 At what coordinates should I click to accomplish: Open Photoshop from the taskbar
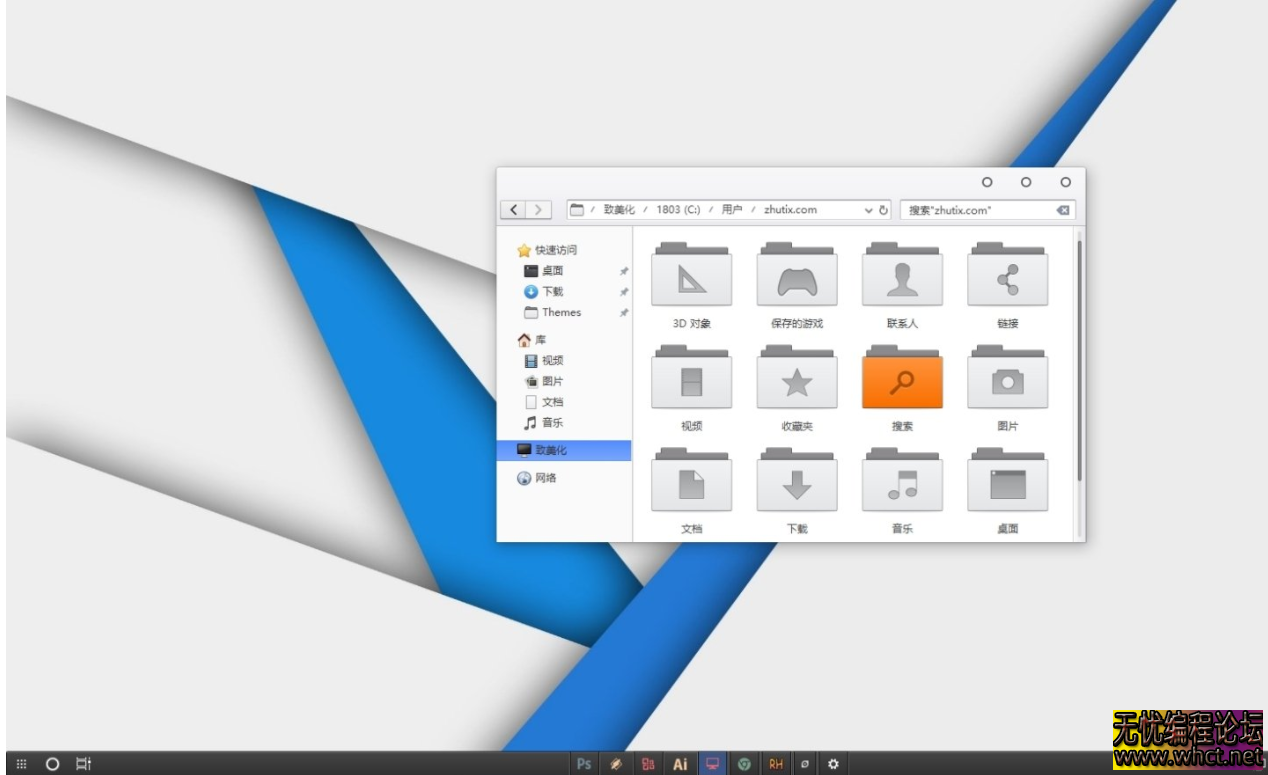click(583, 763)
